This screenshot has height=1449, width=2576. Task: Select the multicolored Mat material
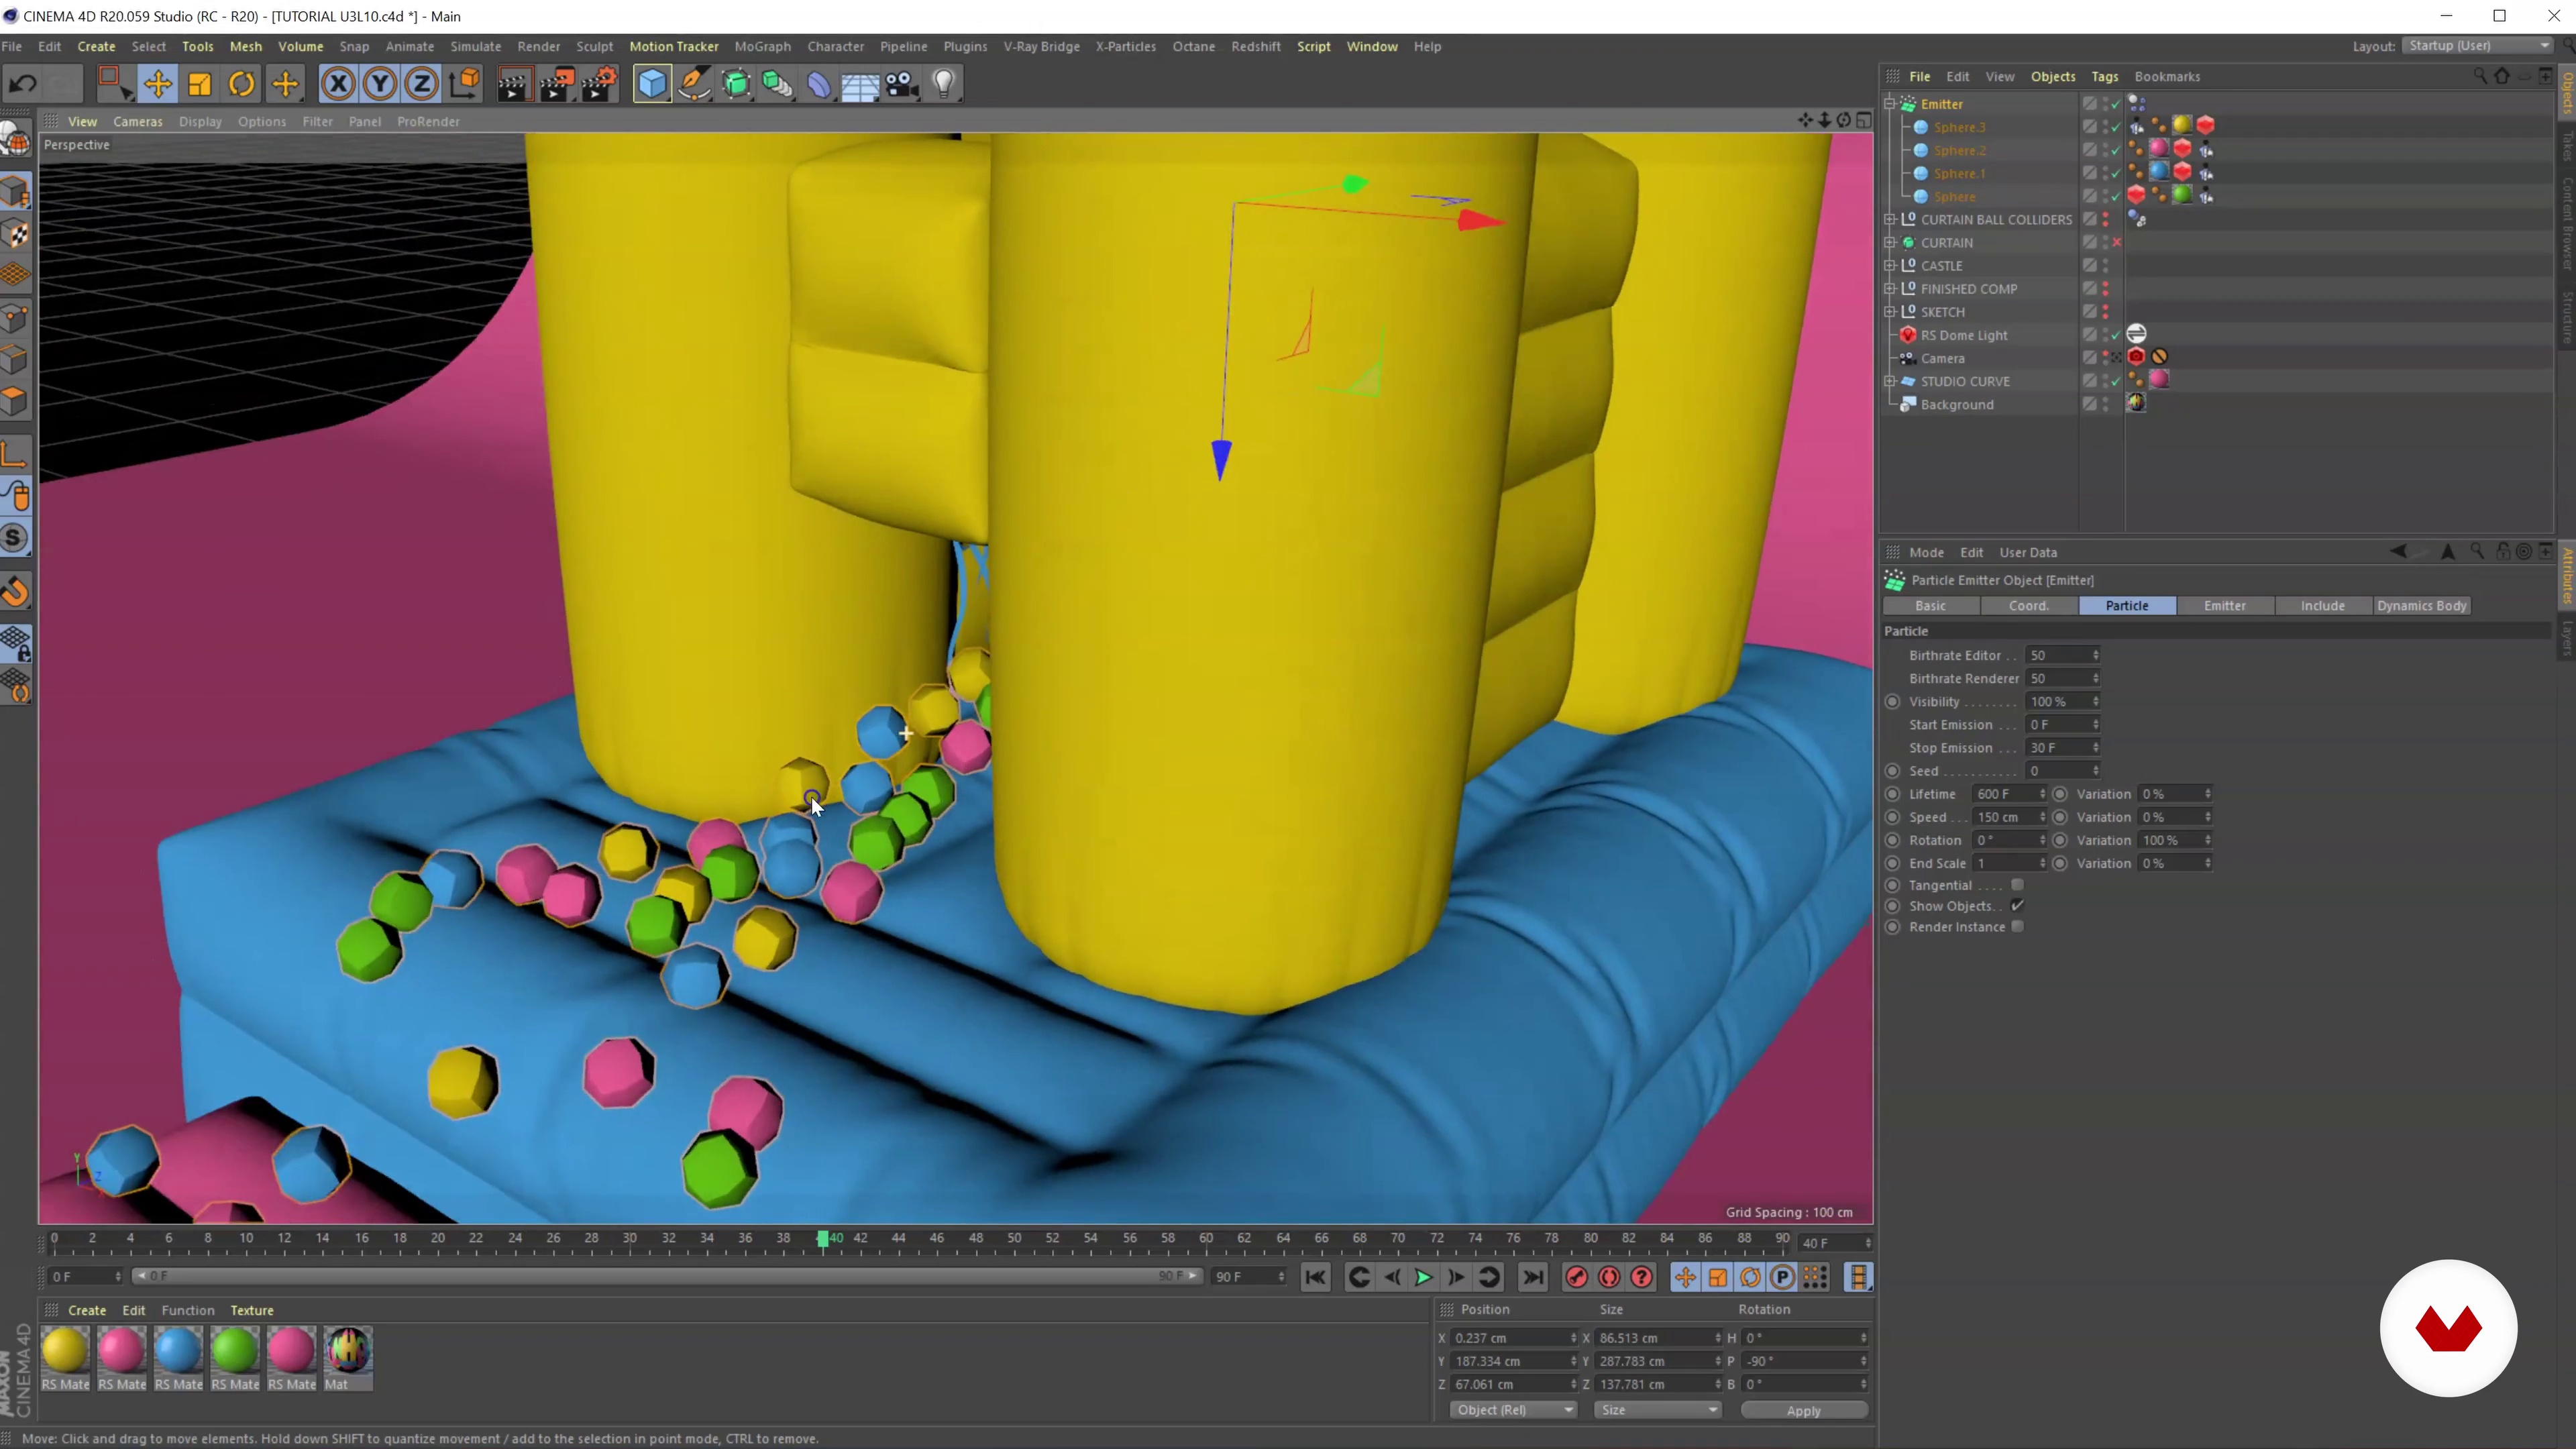point(348,1350)
